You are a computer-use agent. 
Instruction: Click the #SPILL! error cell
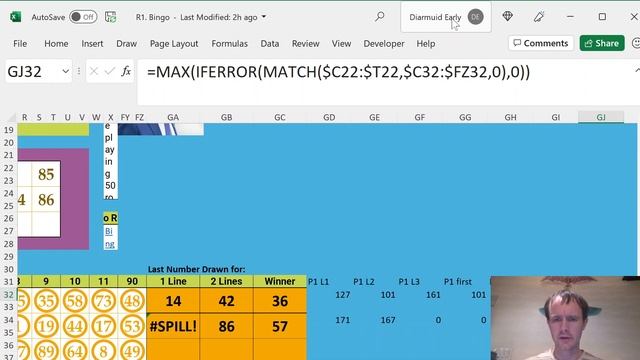click(173, 327)
